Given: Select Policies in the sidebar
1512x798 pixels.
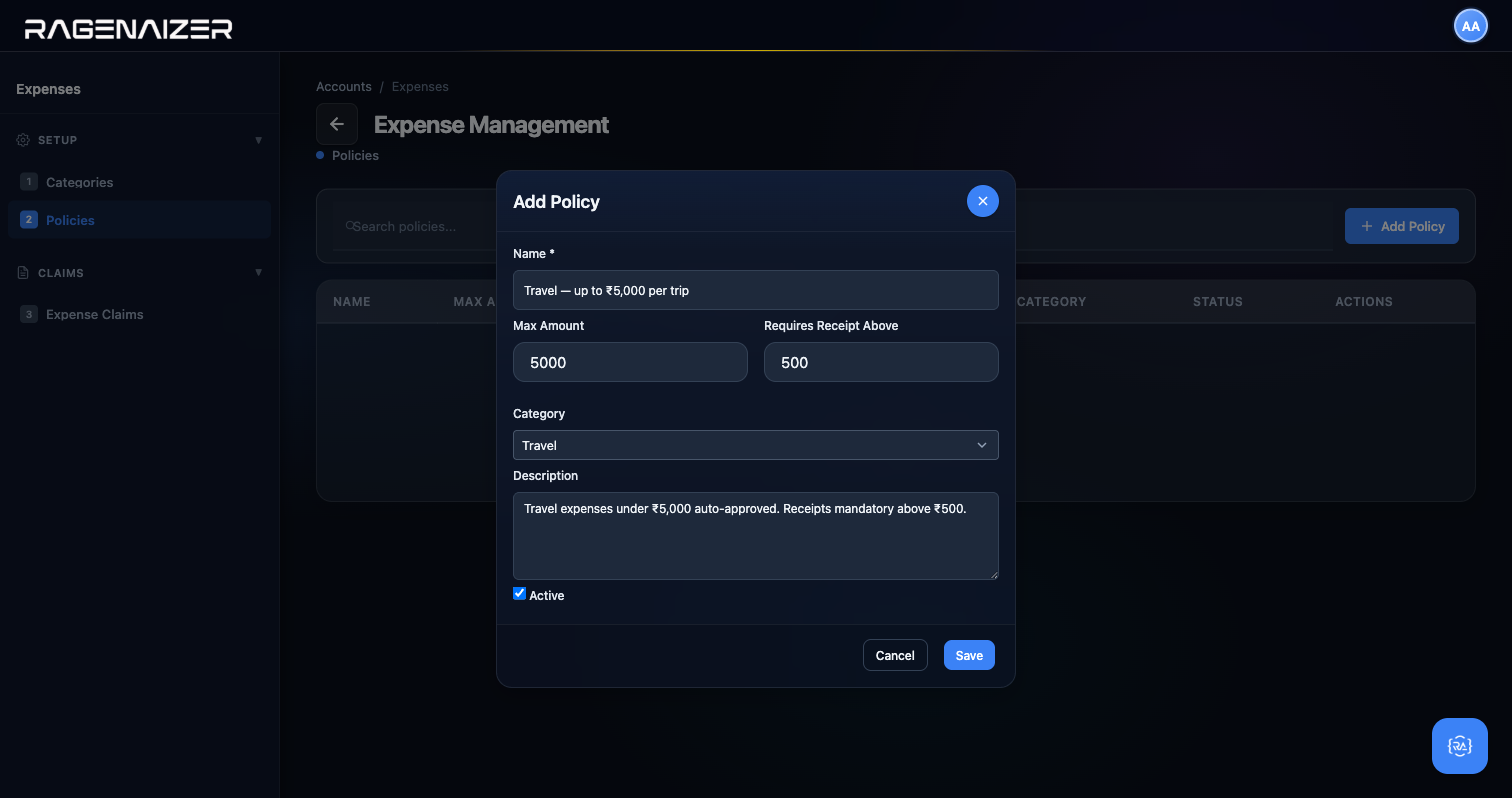Looking at the screenshot, I should point(139,220).
